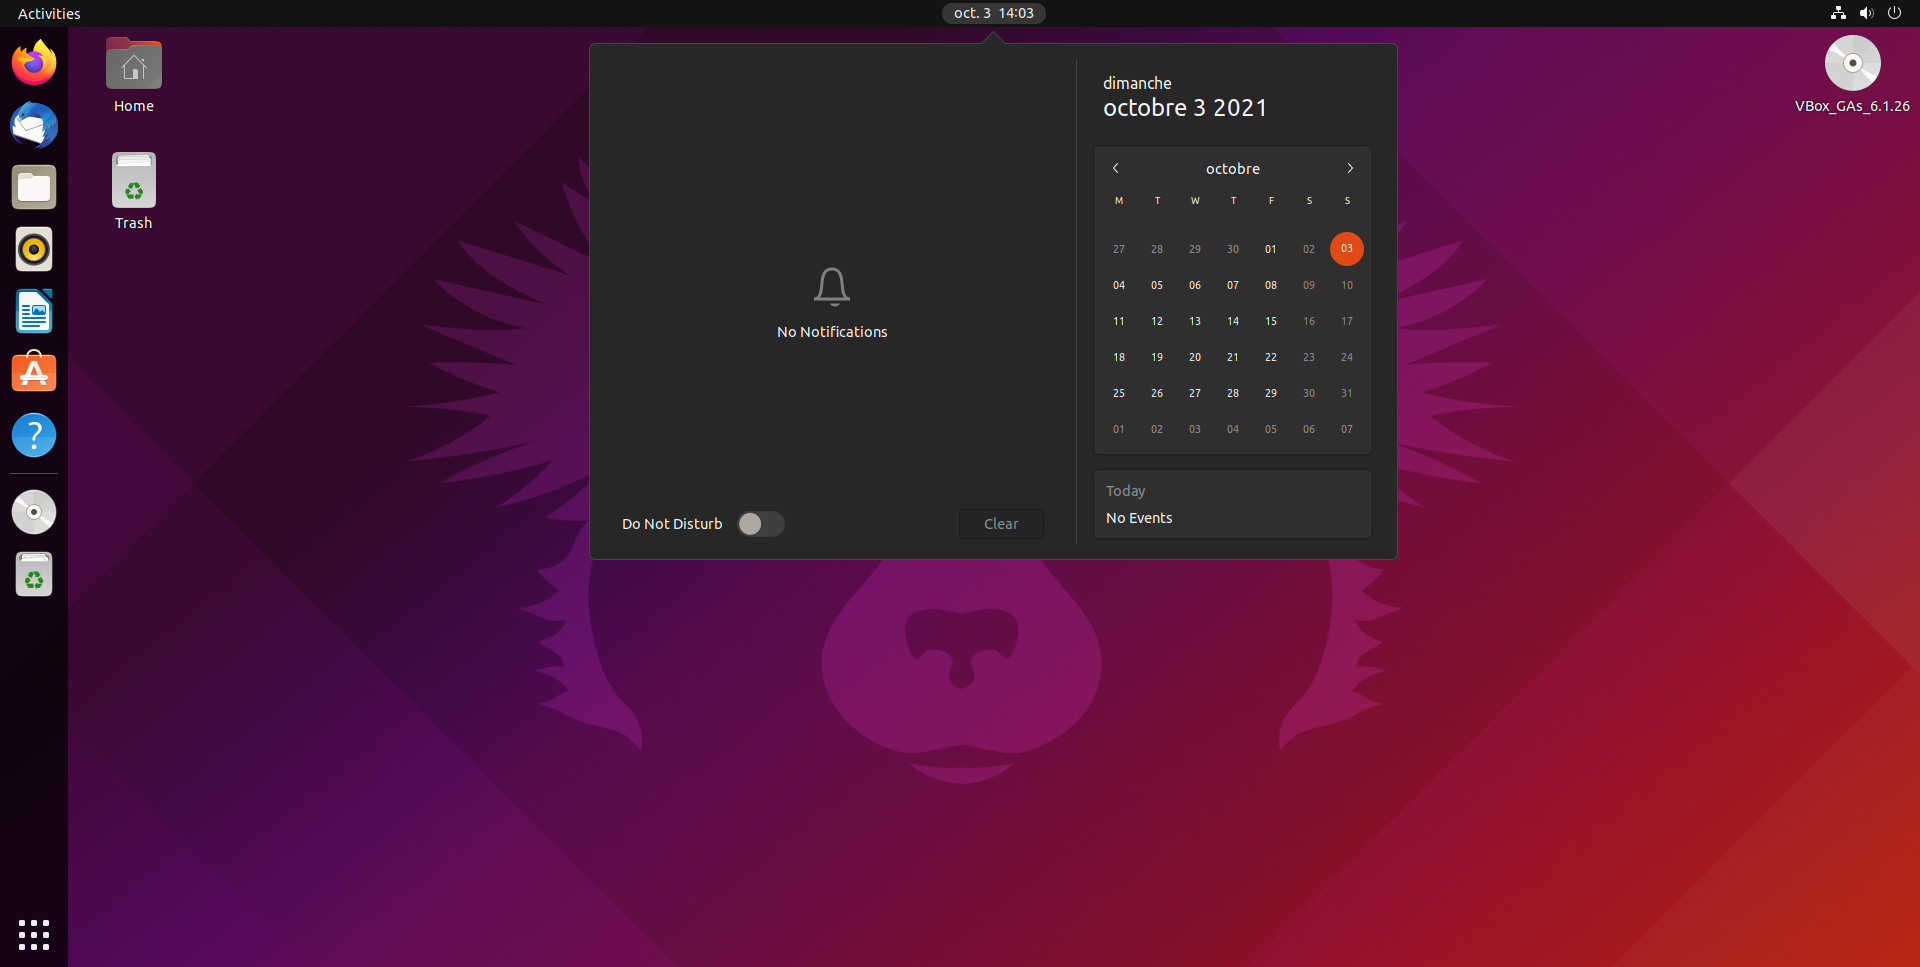Image resolution: width=1920 pixels, height=967 pixels.
Task: Open LibreOffice Writer from the dock
Action: [34, 311]
